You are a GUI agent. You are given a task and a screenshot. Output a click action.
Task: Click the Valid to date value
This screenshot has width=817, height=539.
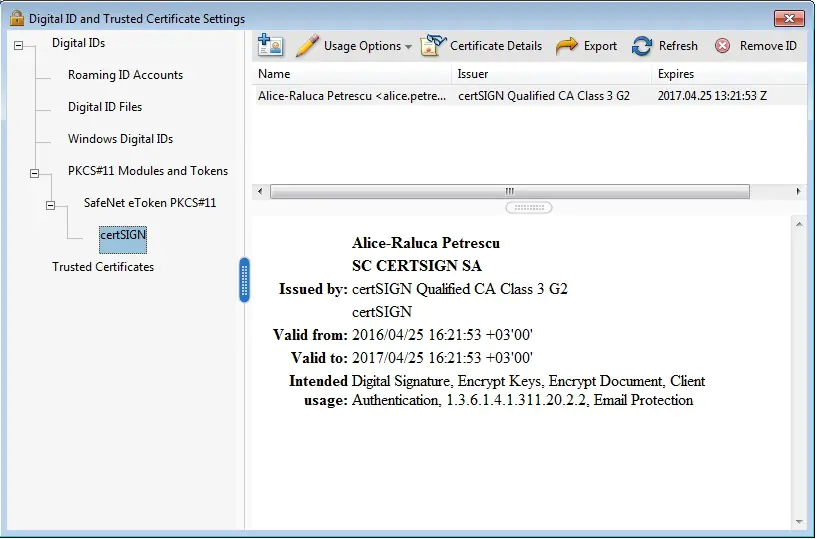click(x=442, y=358)
